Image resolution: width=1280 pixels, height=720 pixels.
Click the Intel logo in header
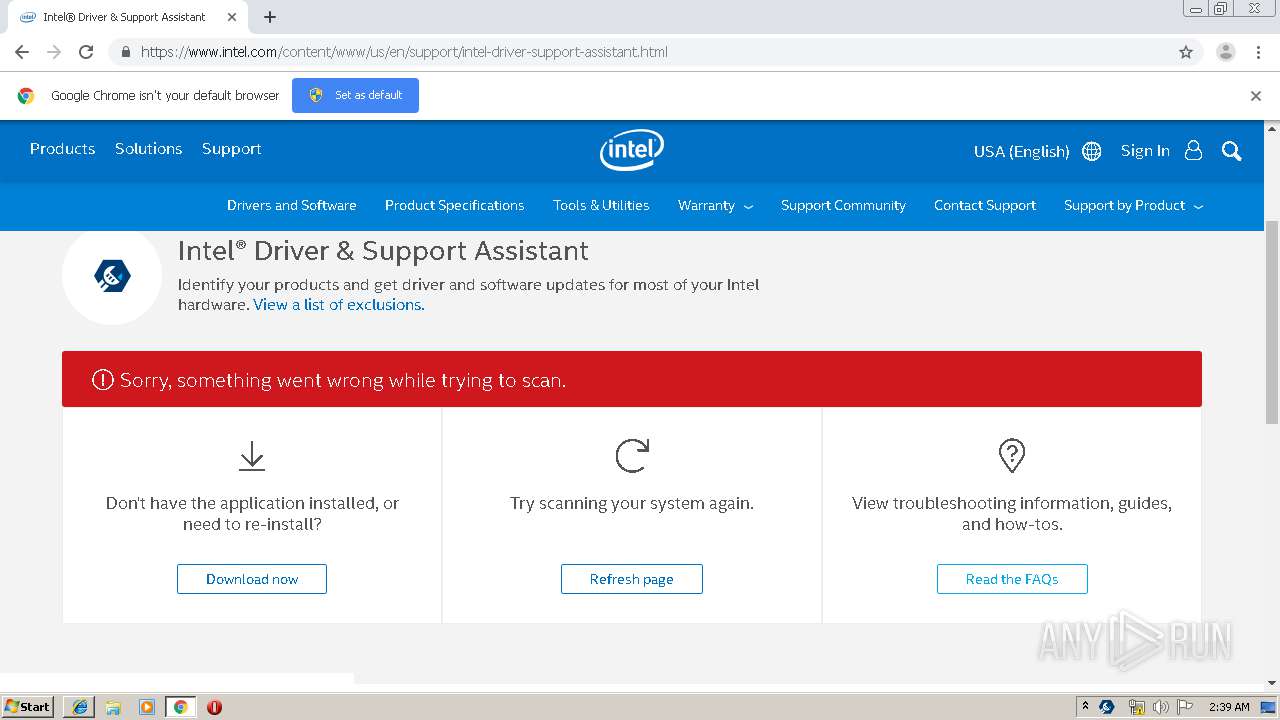[x=632, y=150]
